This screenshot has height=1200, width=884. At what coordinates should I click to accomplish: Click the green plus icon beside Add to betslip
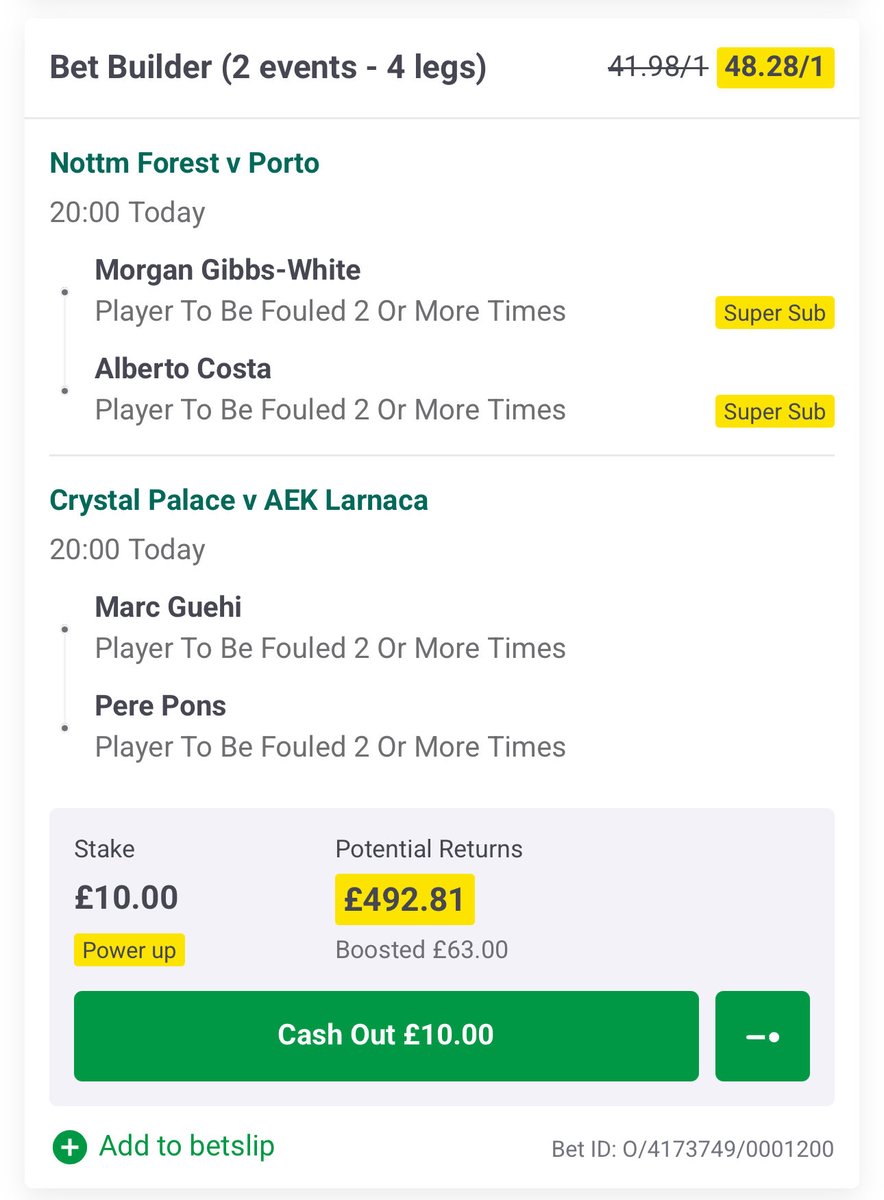pos(69,1147)
